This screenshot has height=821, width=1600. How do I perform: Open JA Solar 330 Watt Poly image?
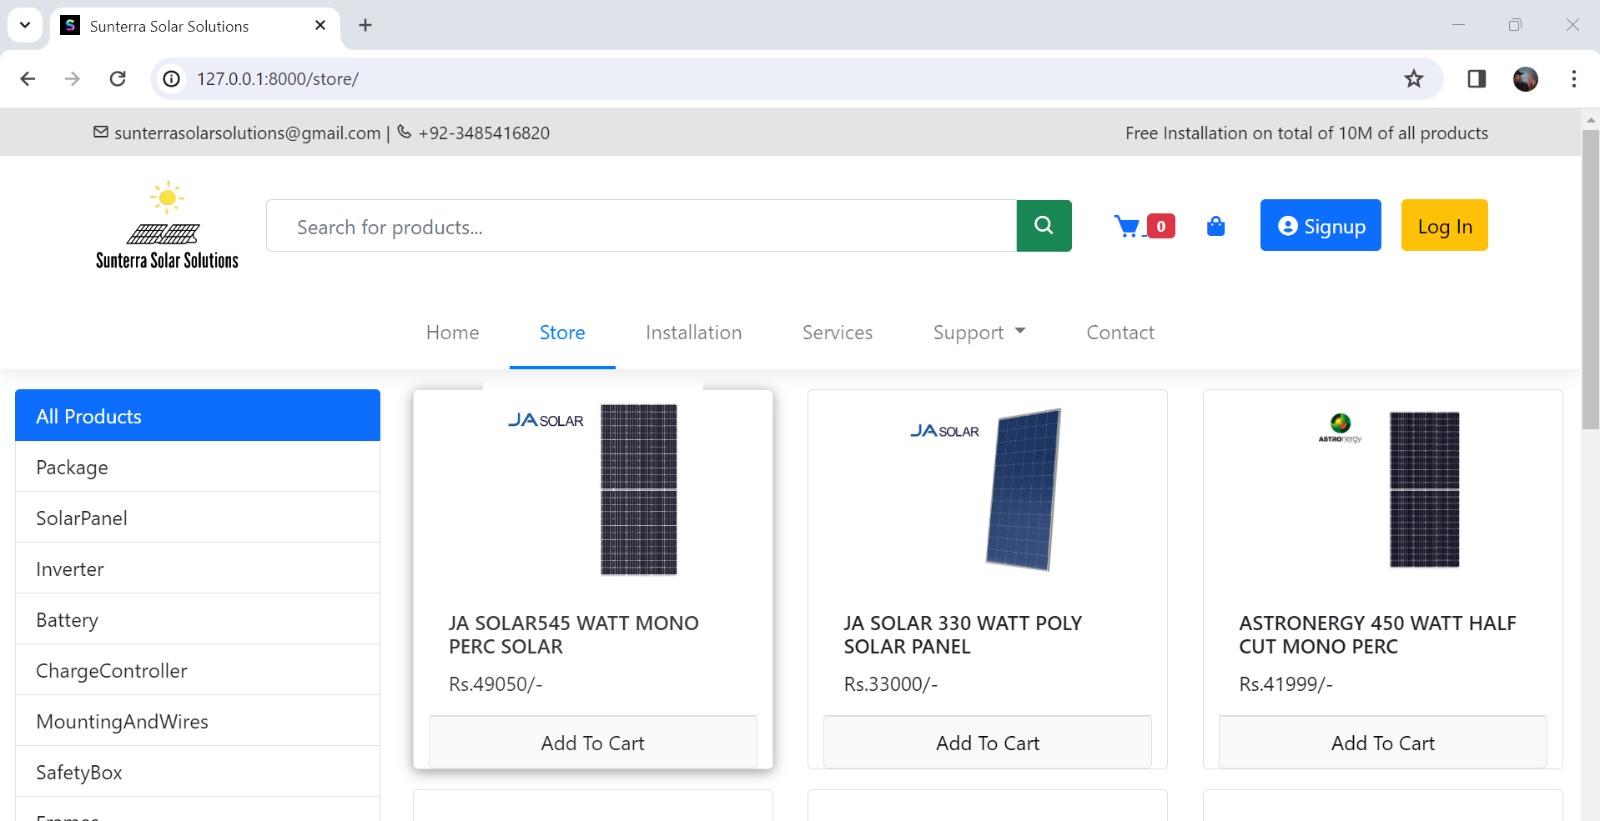987,489
